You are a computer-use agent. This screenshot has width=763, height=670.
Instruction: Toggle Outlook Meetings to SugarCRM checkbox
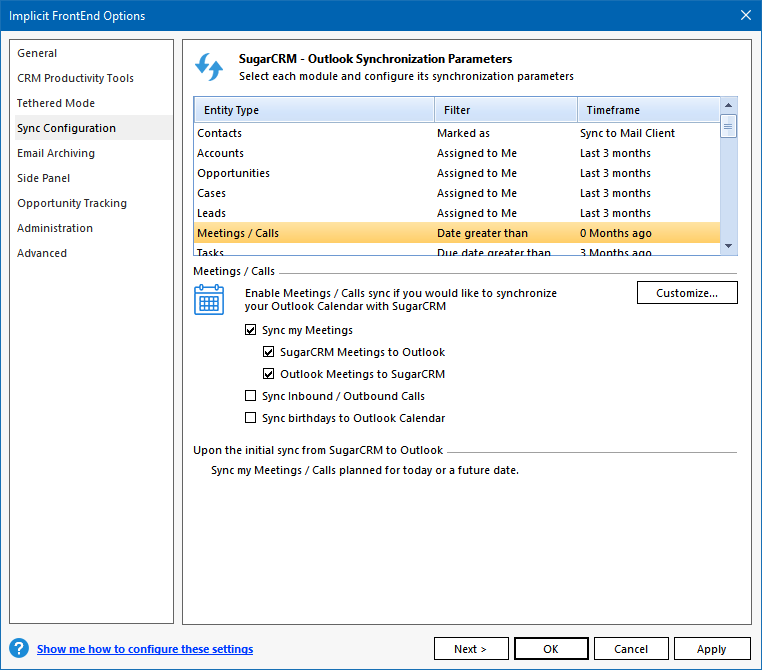269,374
